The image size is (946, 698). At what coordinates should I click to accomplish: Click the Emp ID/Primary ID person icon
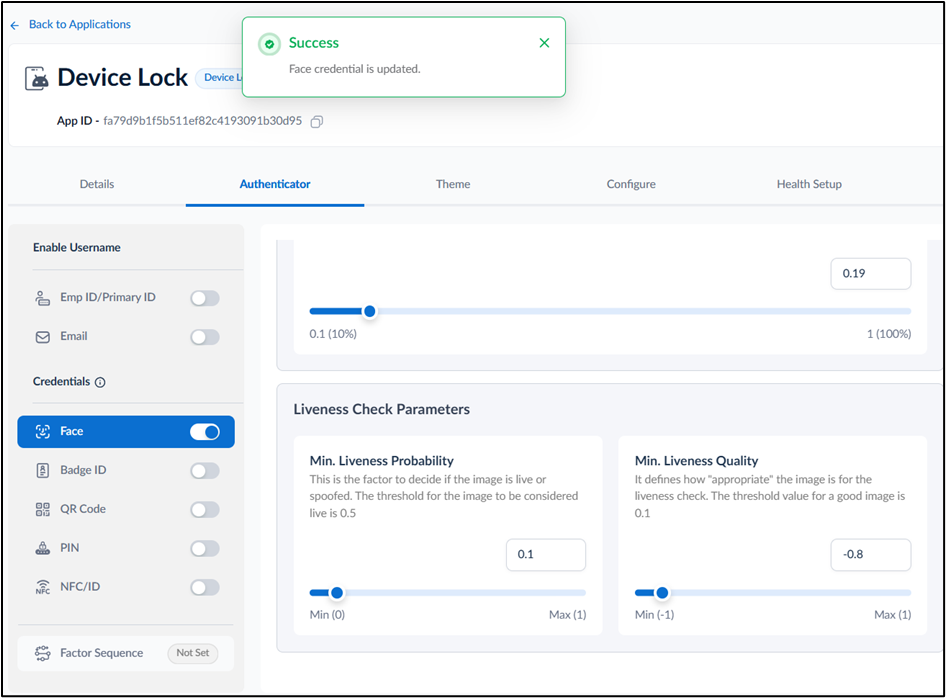[42, 297]
